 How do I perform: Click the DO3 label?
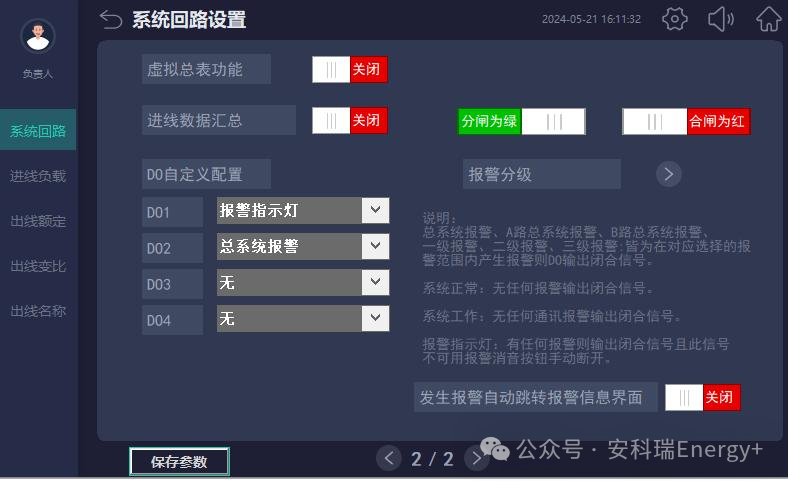tap(173, 284)
